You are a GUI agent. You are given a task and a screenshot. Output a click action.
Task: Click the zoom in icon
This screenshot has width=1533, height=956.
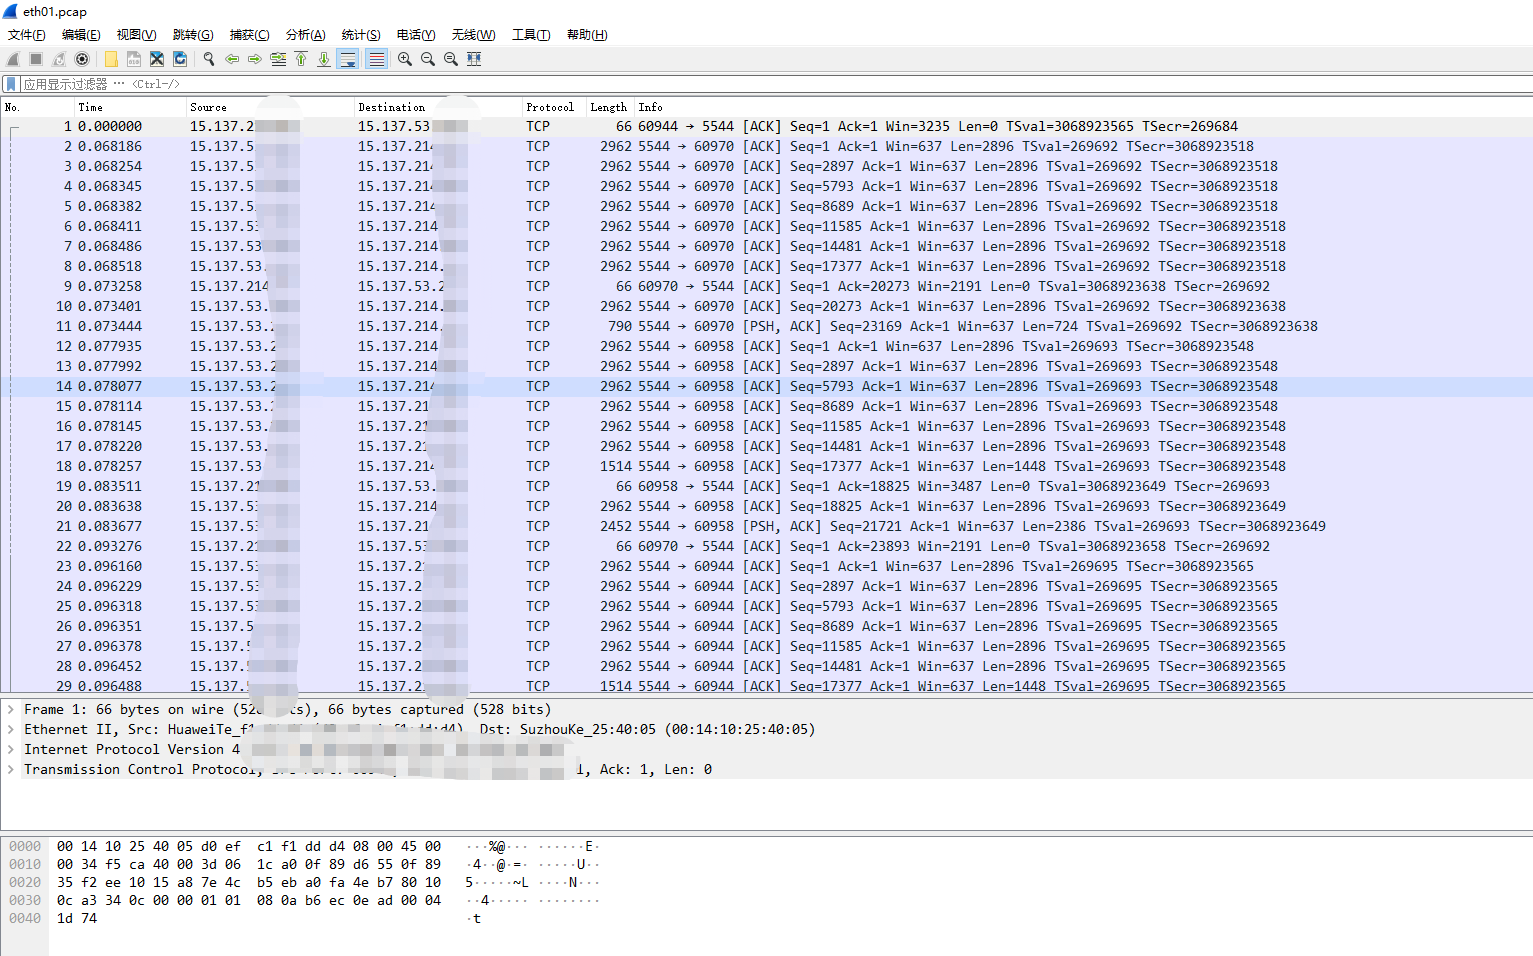click(405, 59)
